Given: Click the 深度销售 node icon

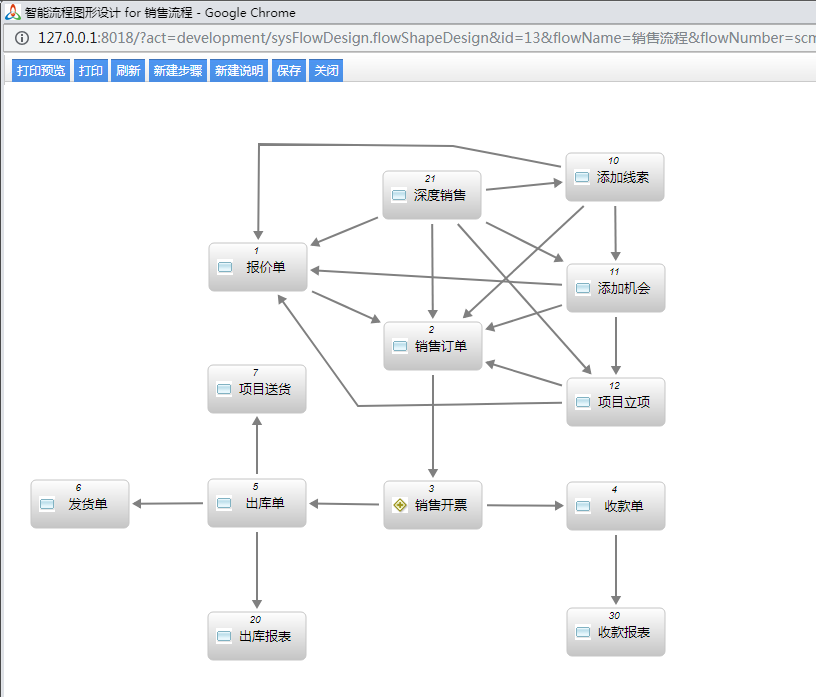Looking at the screenshot, I should tap(399, 195).
